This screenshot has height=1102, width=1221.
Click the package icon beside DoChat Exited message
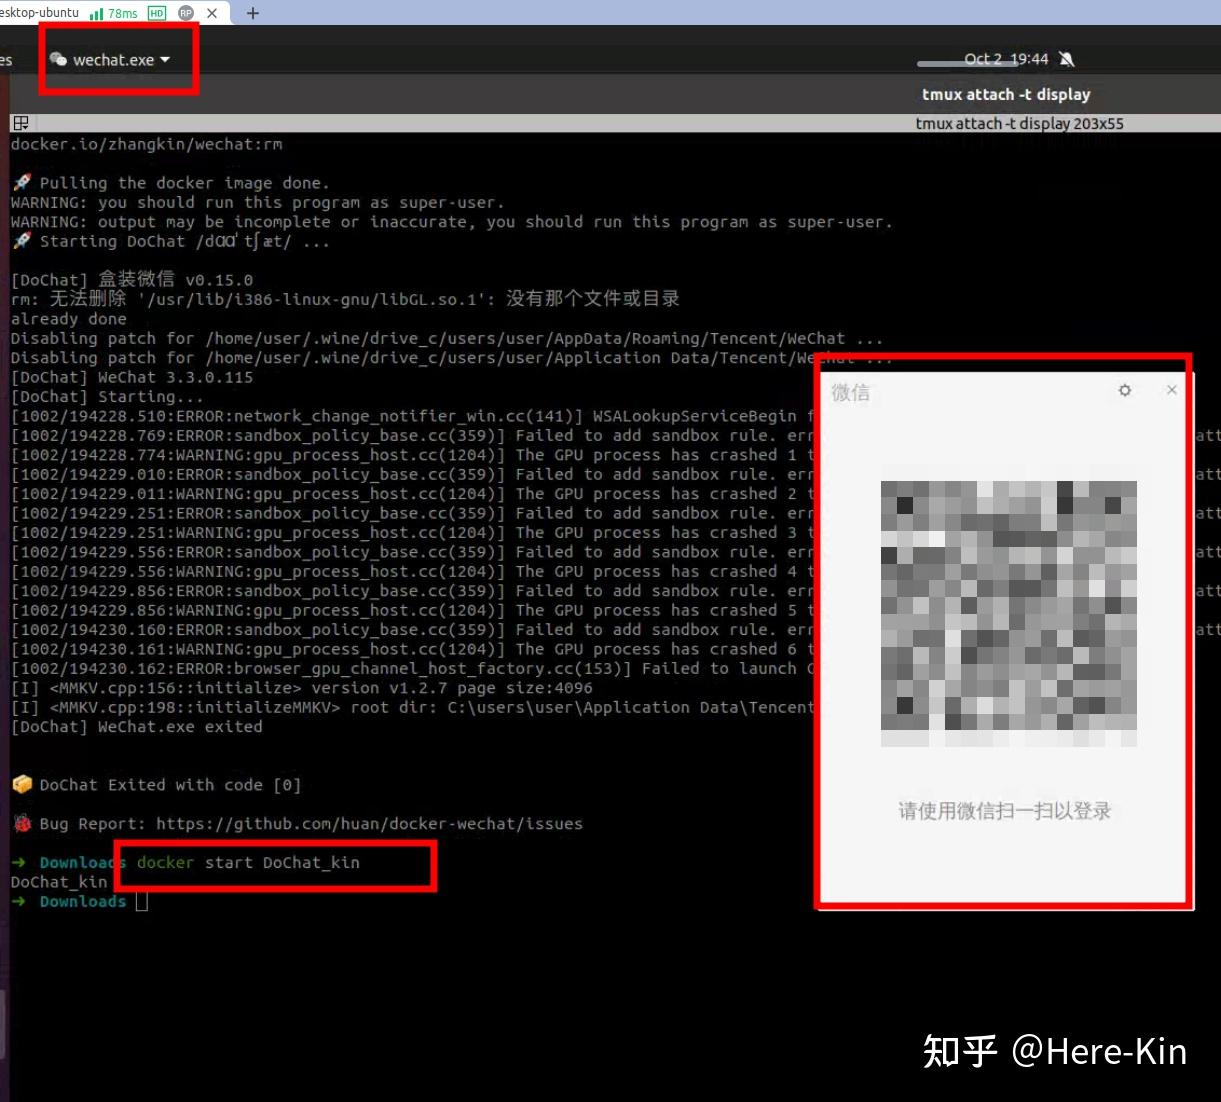[x=20, y=784]
